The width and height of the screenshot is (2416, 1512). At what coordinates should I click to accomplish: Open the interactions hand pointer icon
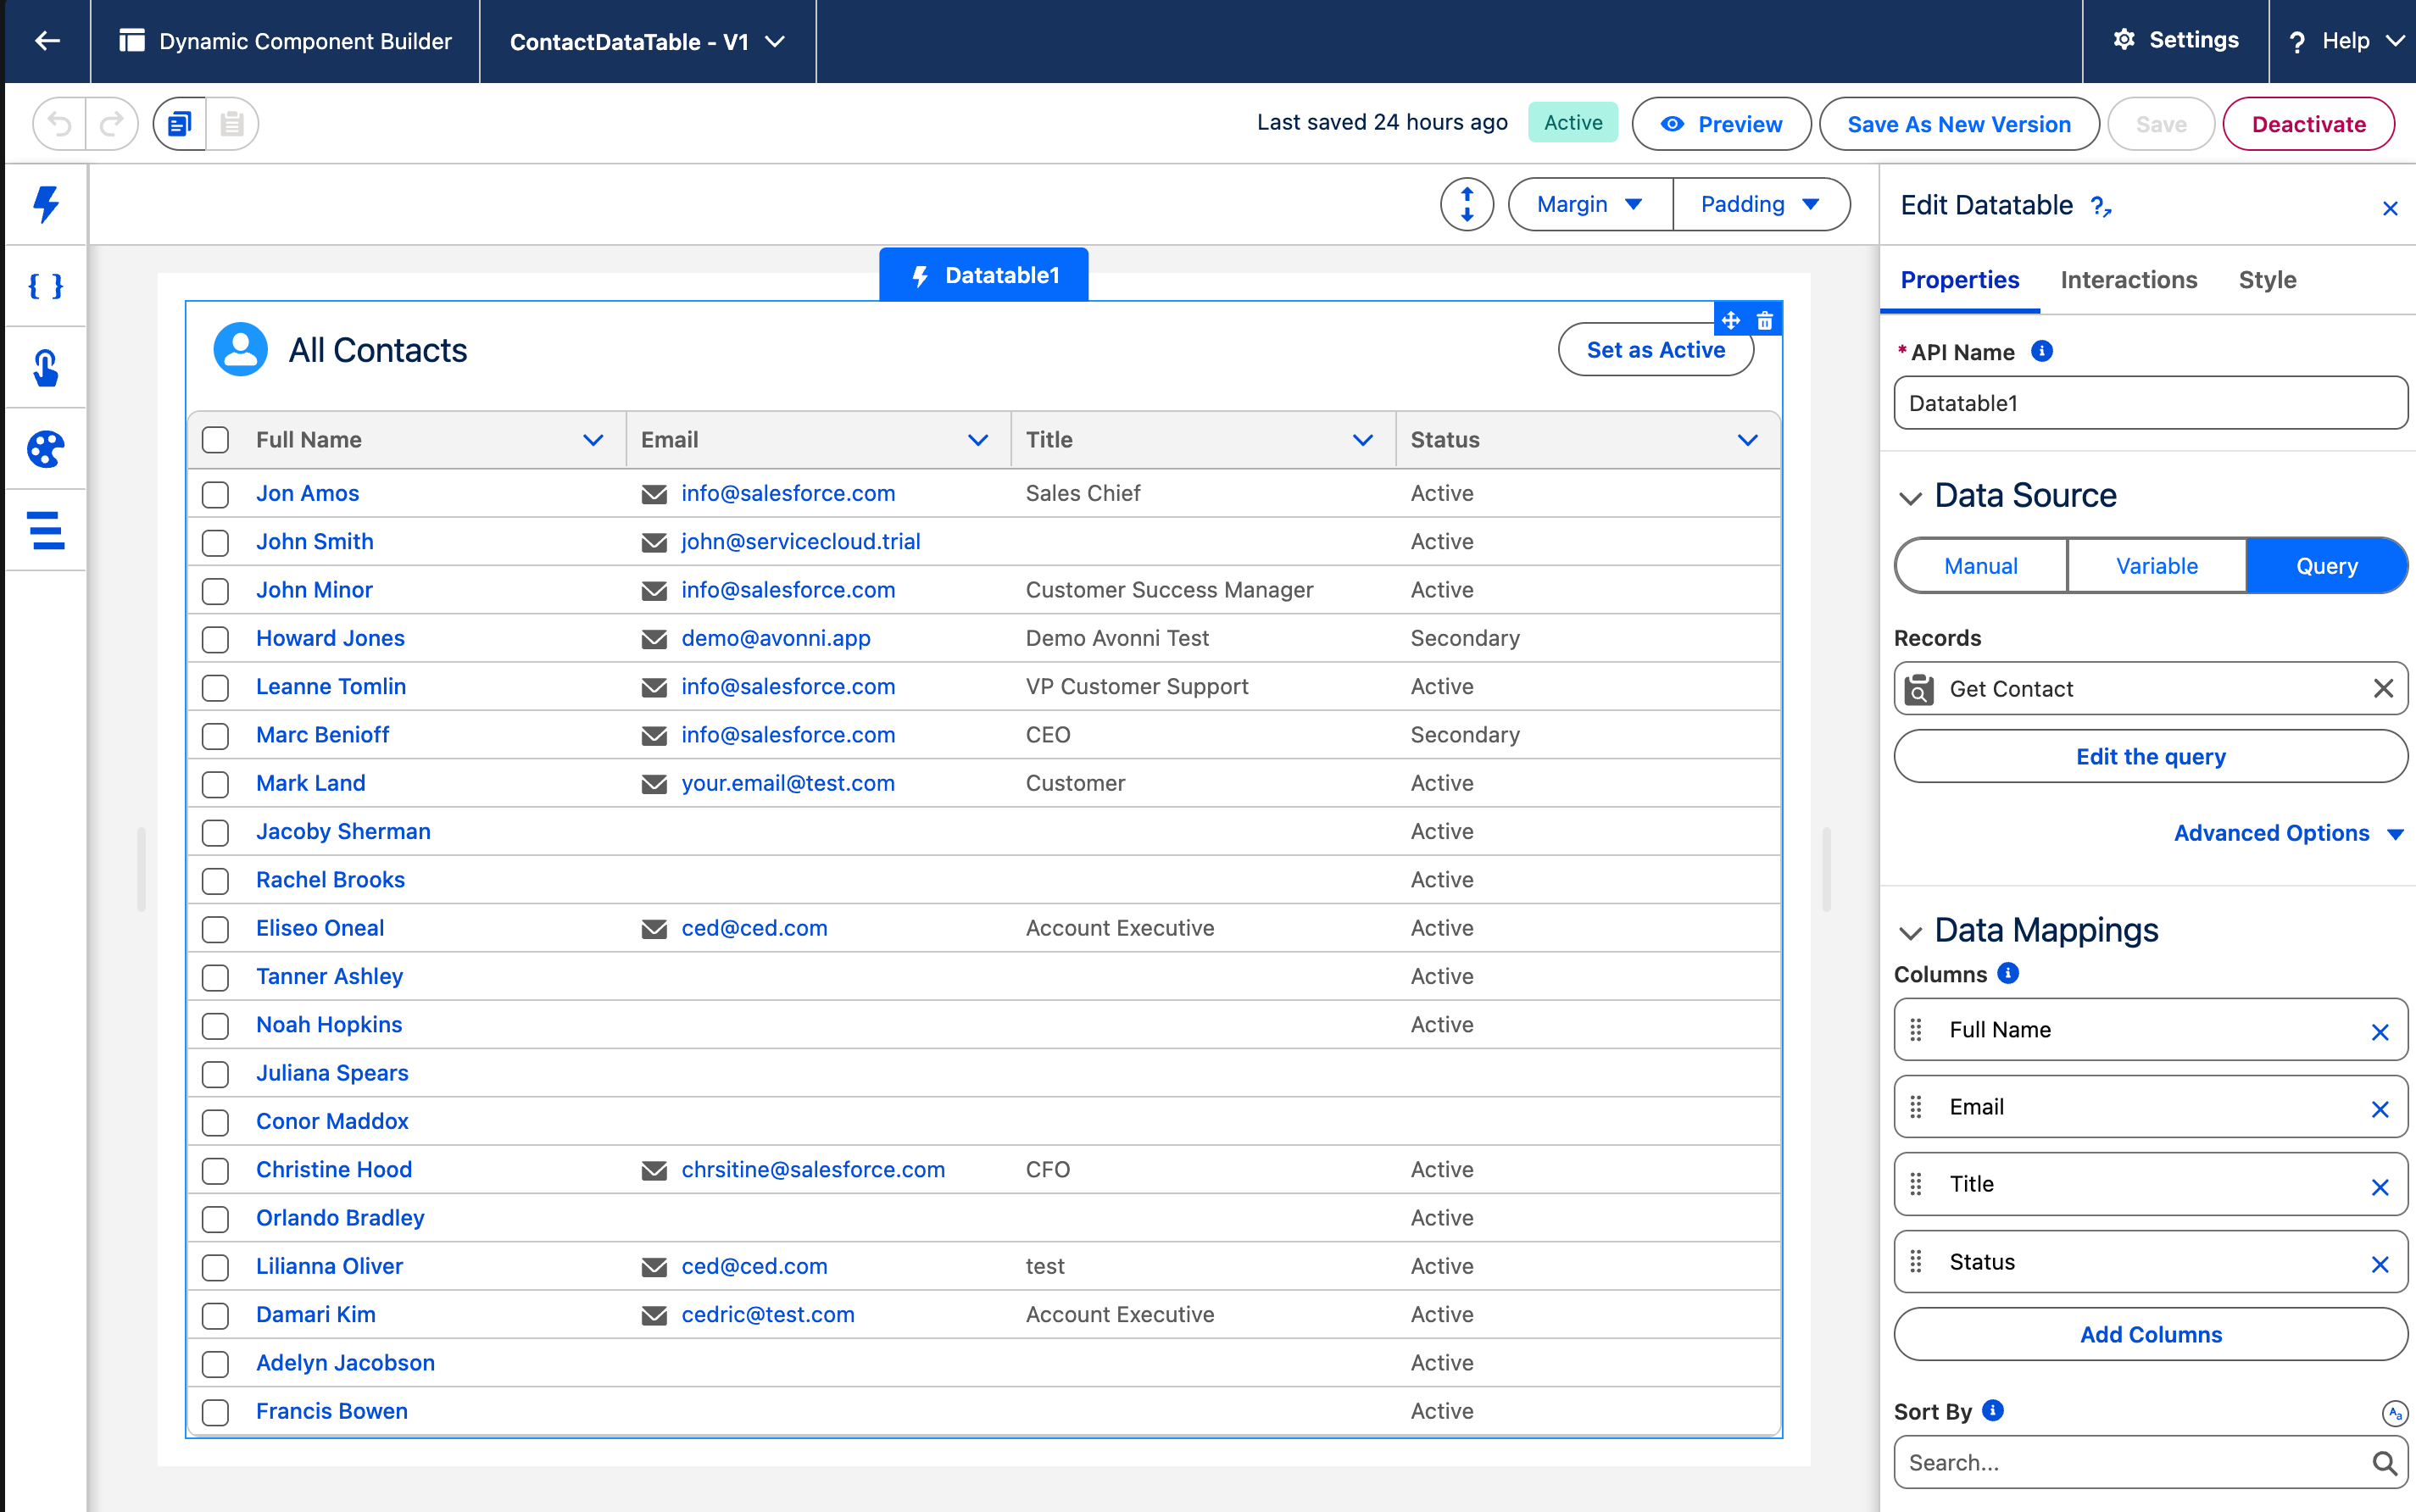45,368
